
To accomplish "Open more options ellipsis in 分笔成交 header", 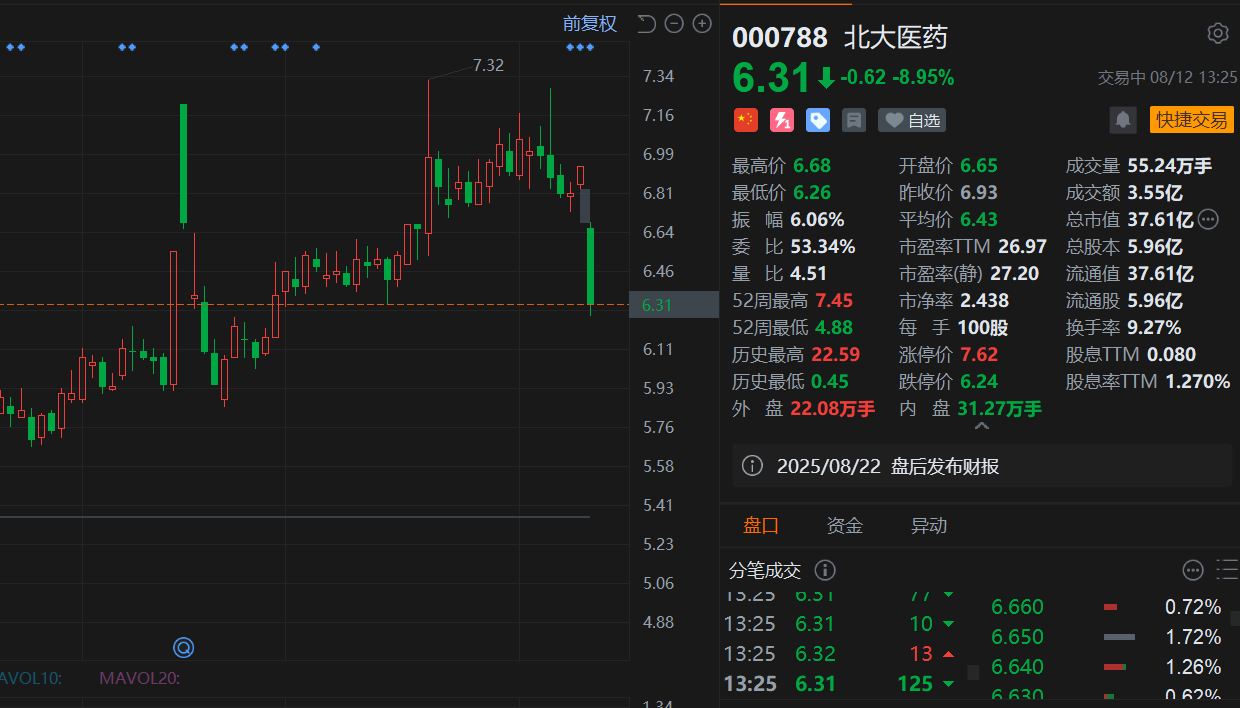I will tap(1193, 570).
